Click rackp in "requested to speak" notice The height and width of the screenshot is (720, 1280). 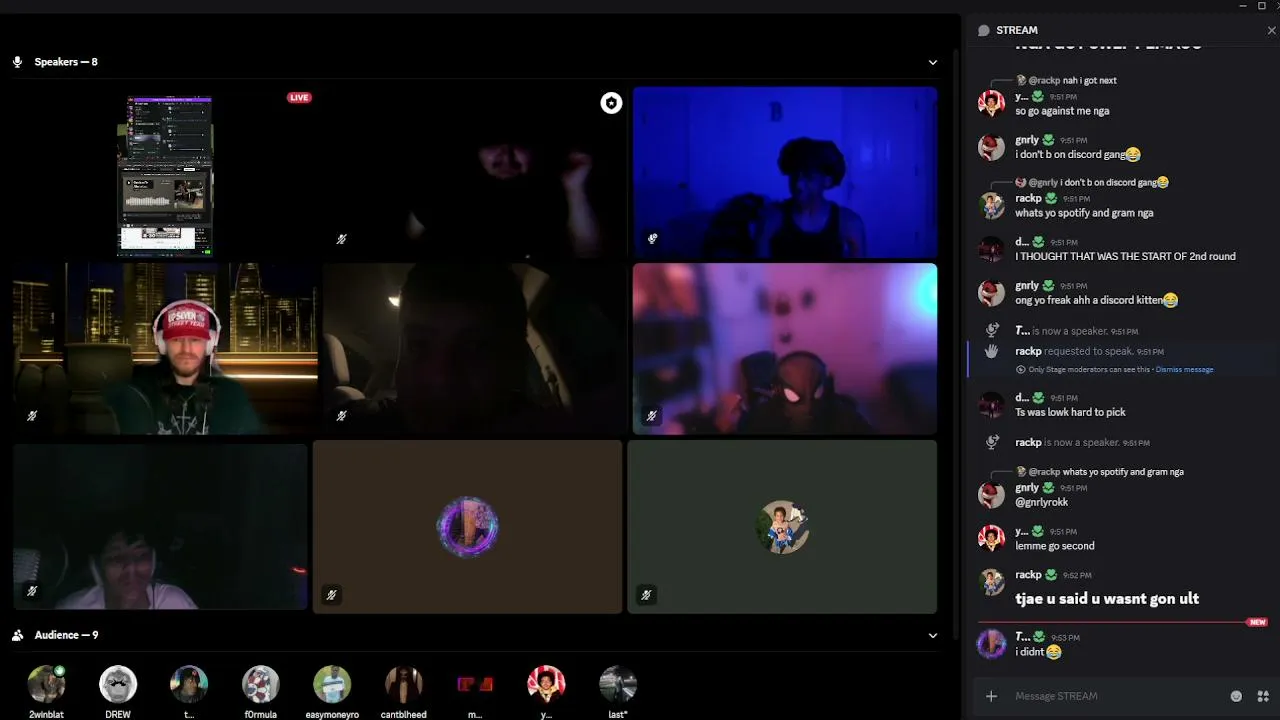coord(1028,351)
